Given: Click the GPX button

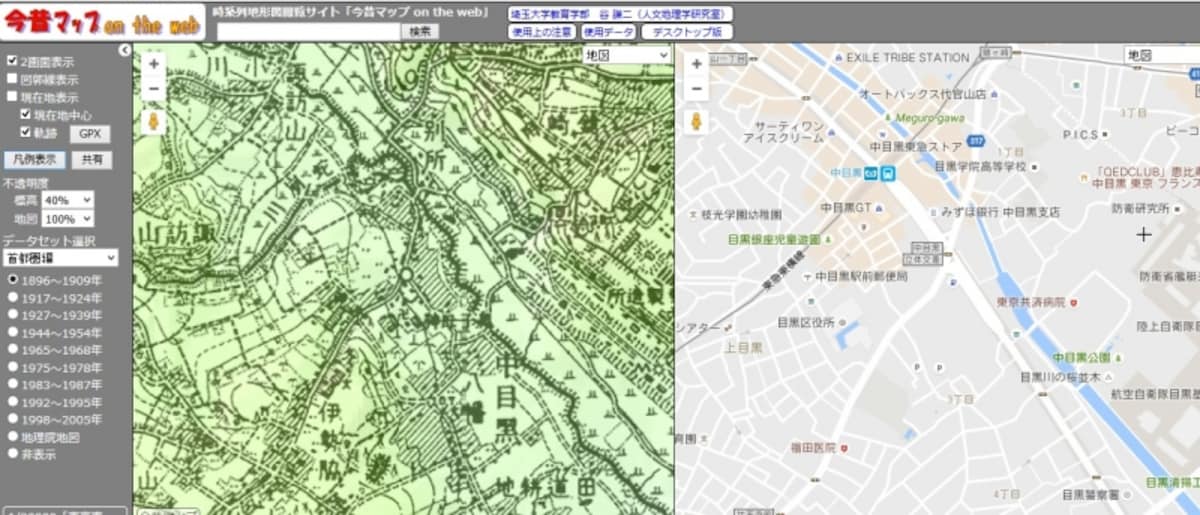Looking at the screenshot, I should pos(90,134).
